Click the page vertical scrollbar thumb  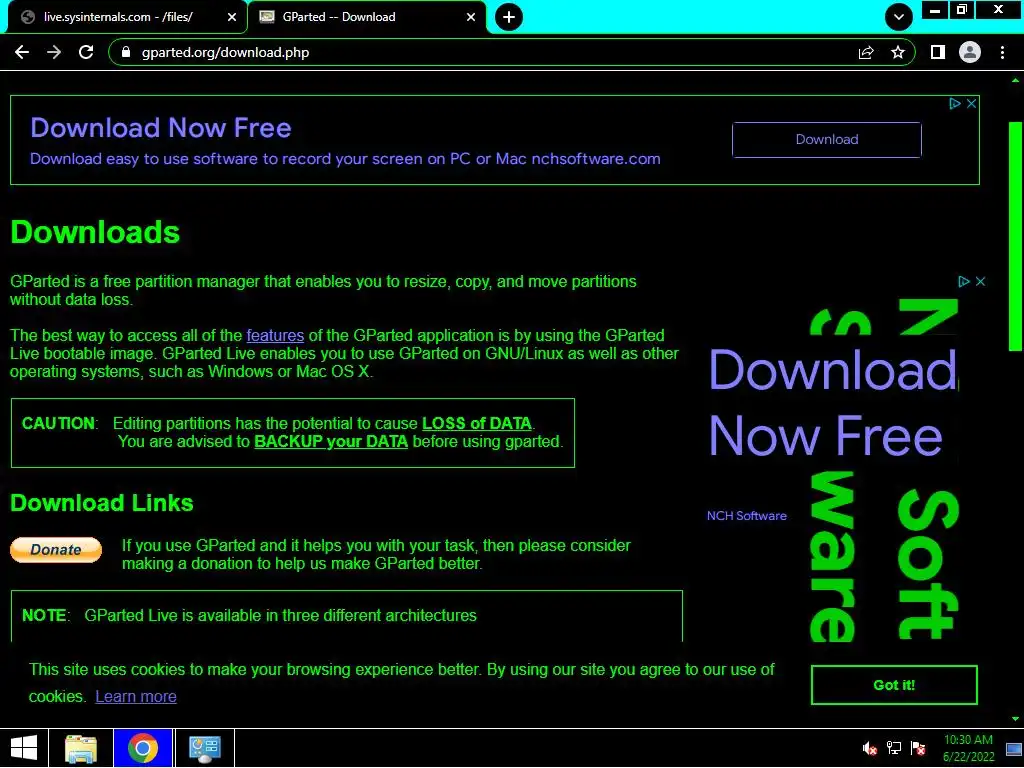tap(1016, 236)
